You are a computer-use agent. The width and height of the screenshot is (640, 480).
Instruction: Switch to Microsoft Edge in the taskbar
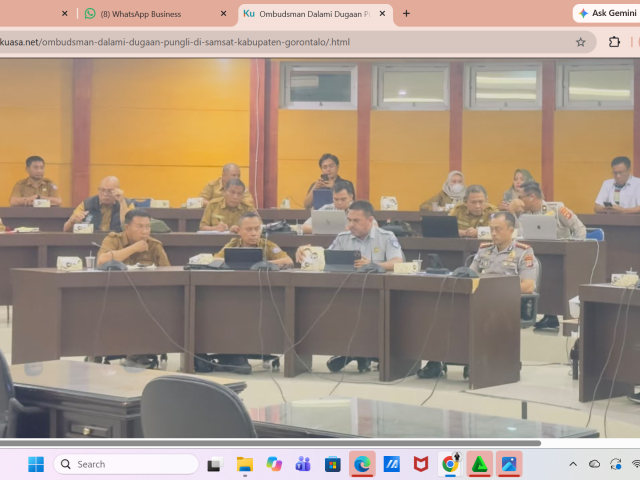click(x=362, y=464)
